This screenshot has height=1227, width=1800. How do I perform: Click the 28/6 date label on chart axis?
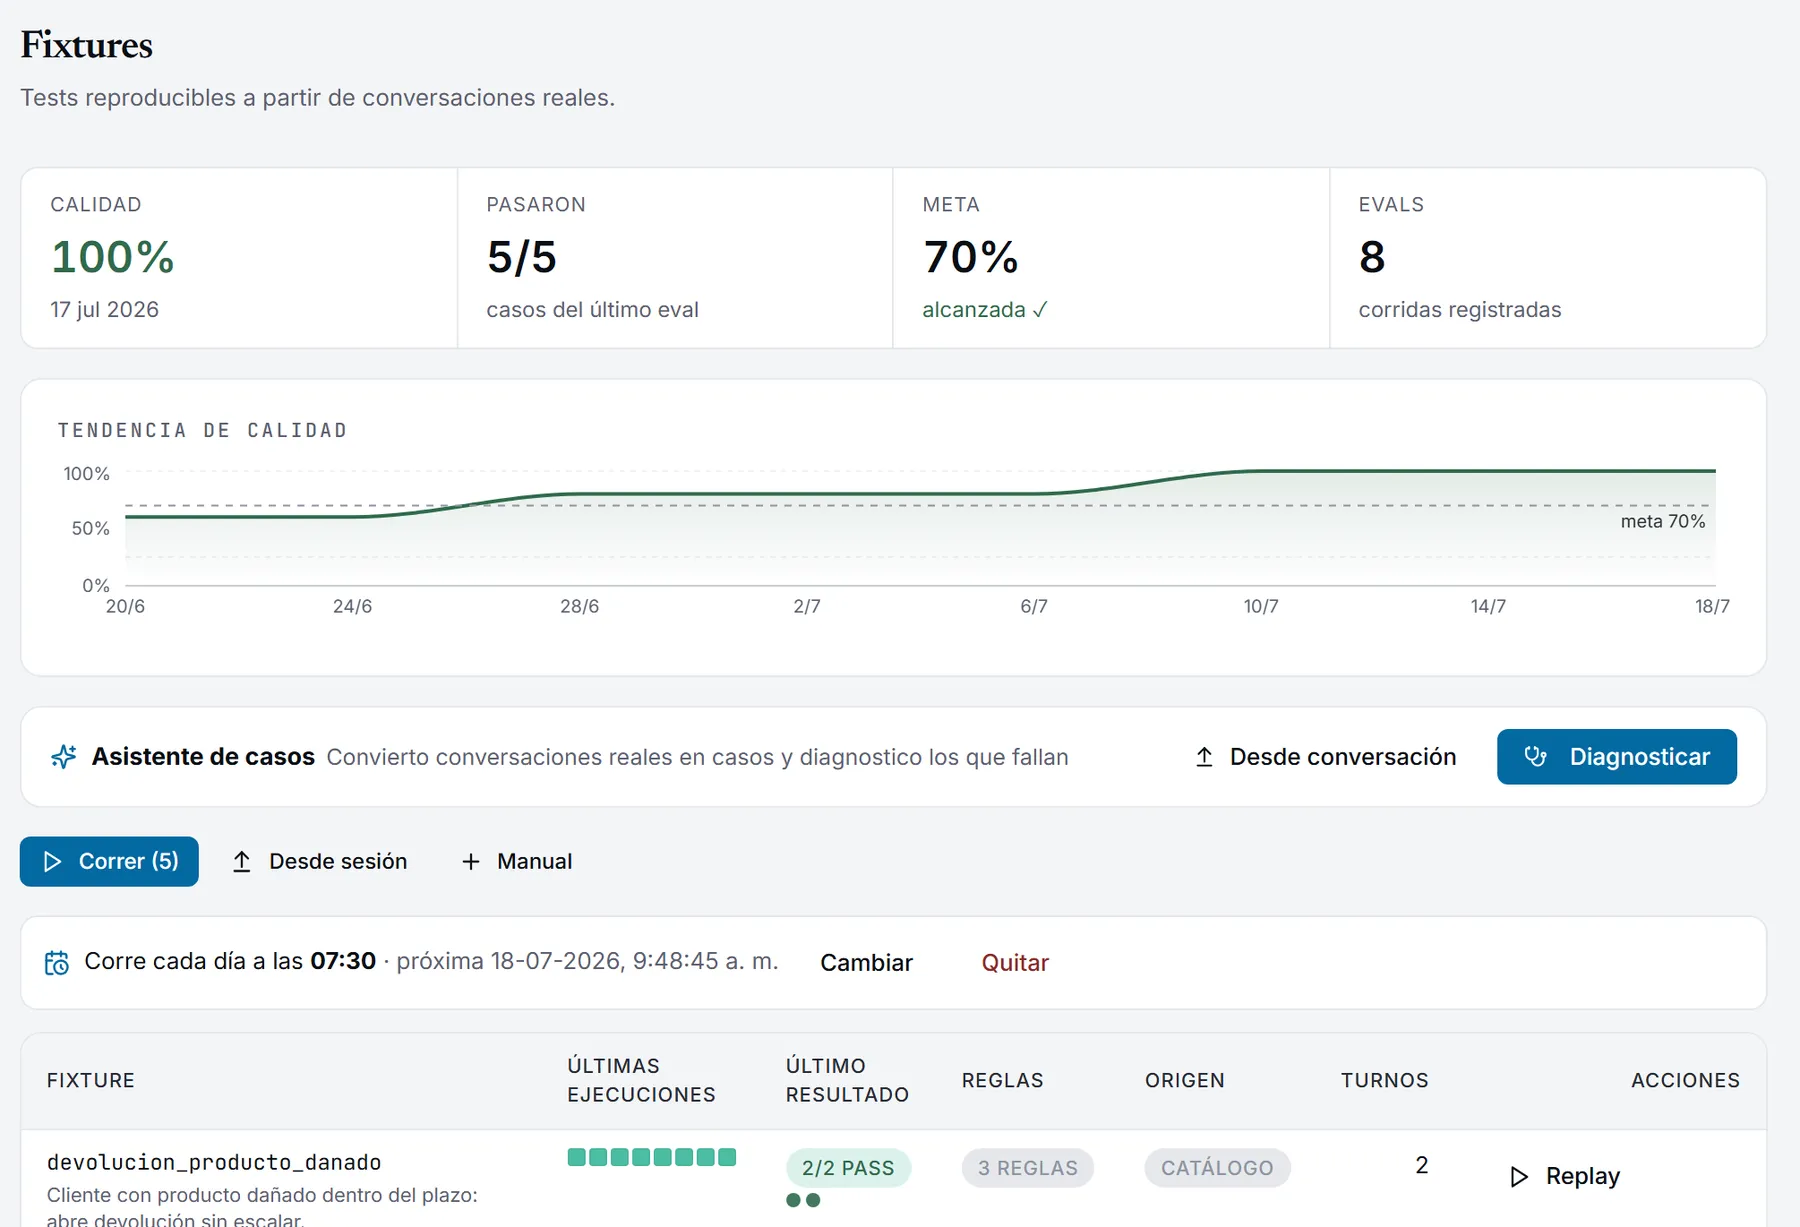(x=579, y=606)
